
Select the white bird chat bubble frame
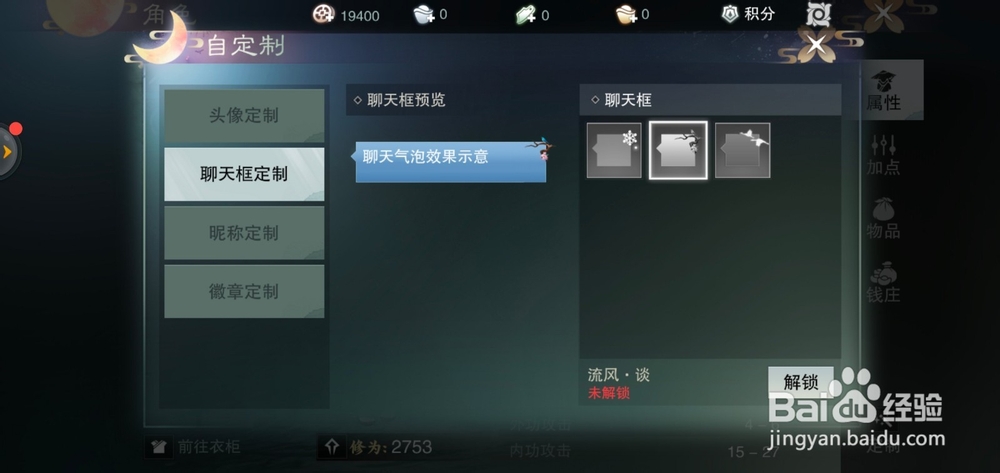742,150
